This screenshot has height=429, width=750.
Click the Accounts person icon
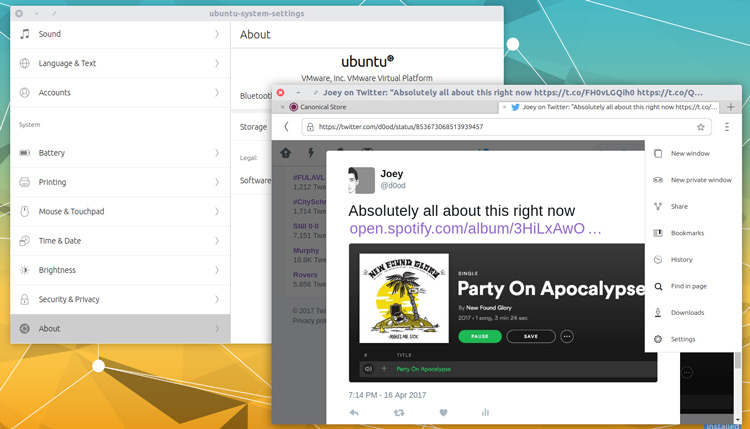pos(24,92)
